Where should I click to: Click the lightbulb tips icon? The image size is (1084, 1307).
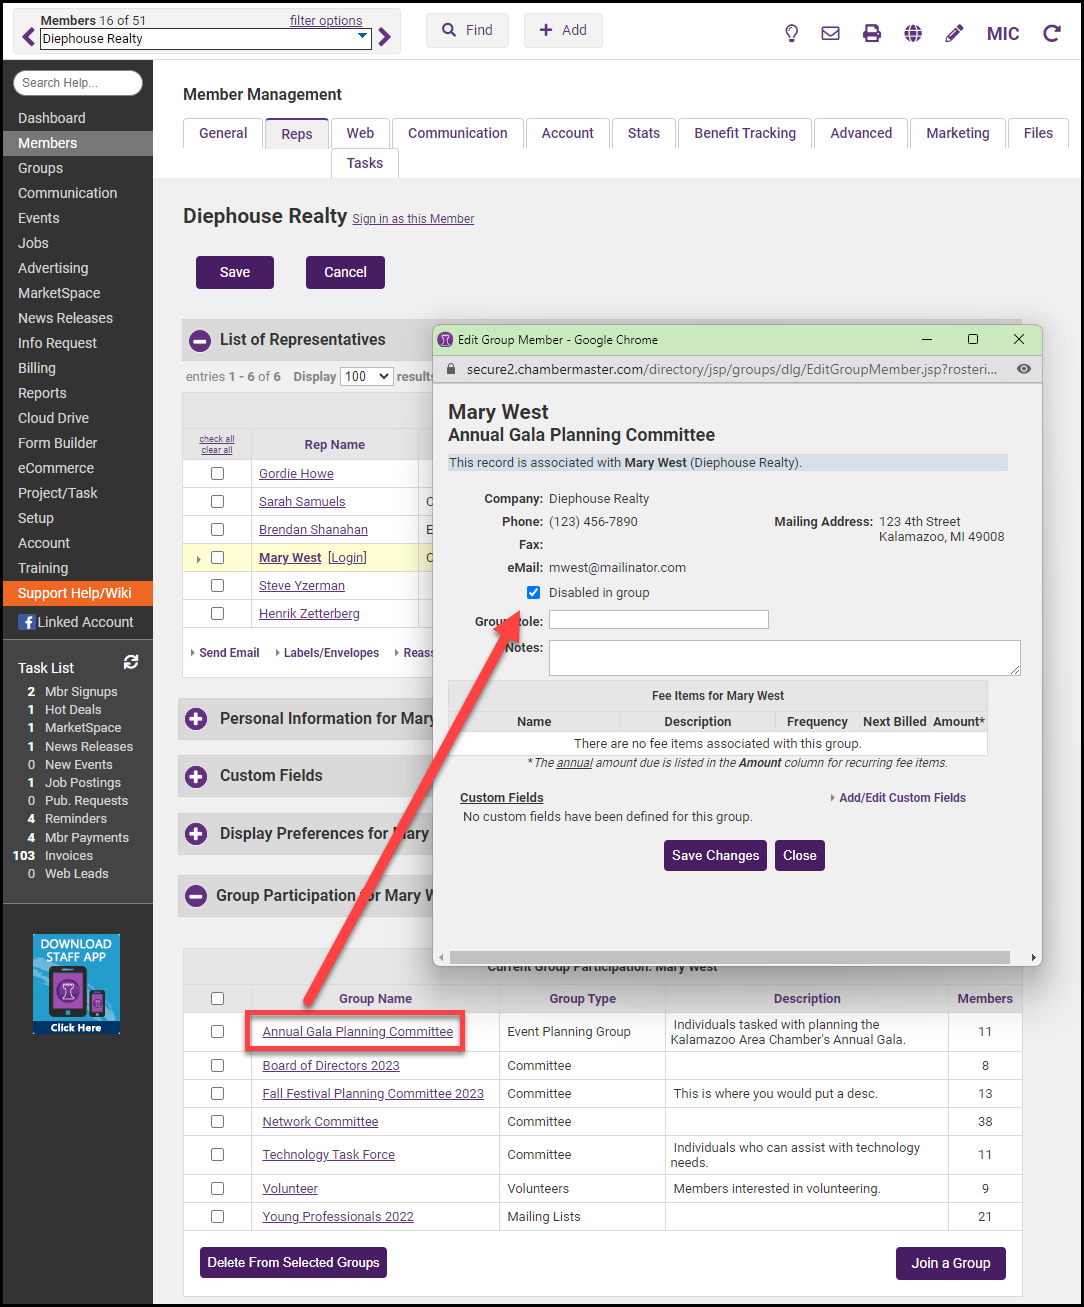tap(791, 33)
